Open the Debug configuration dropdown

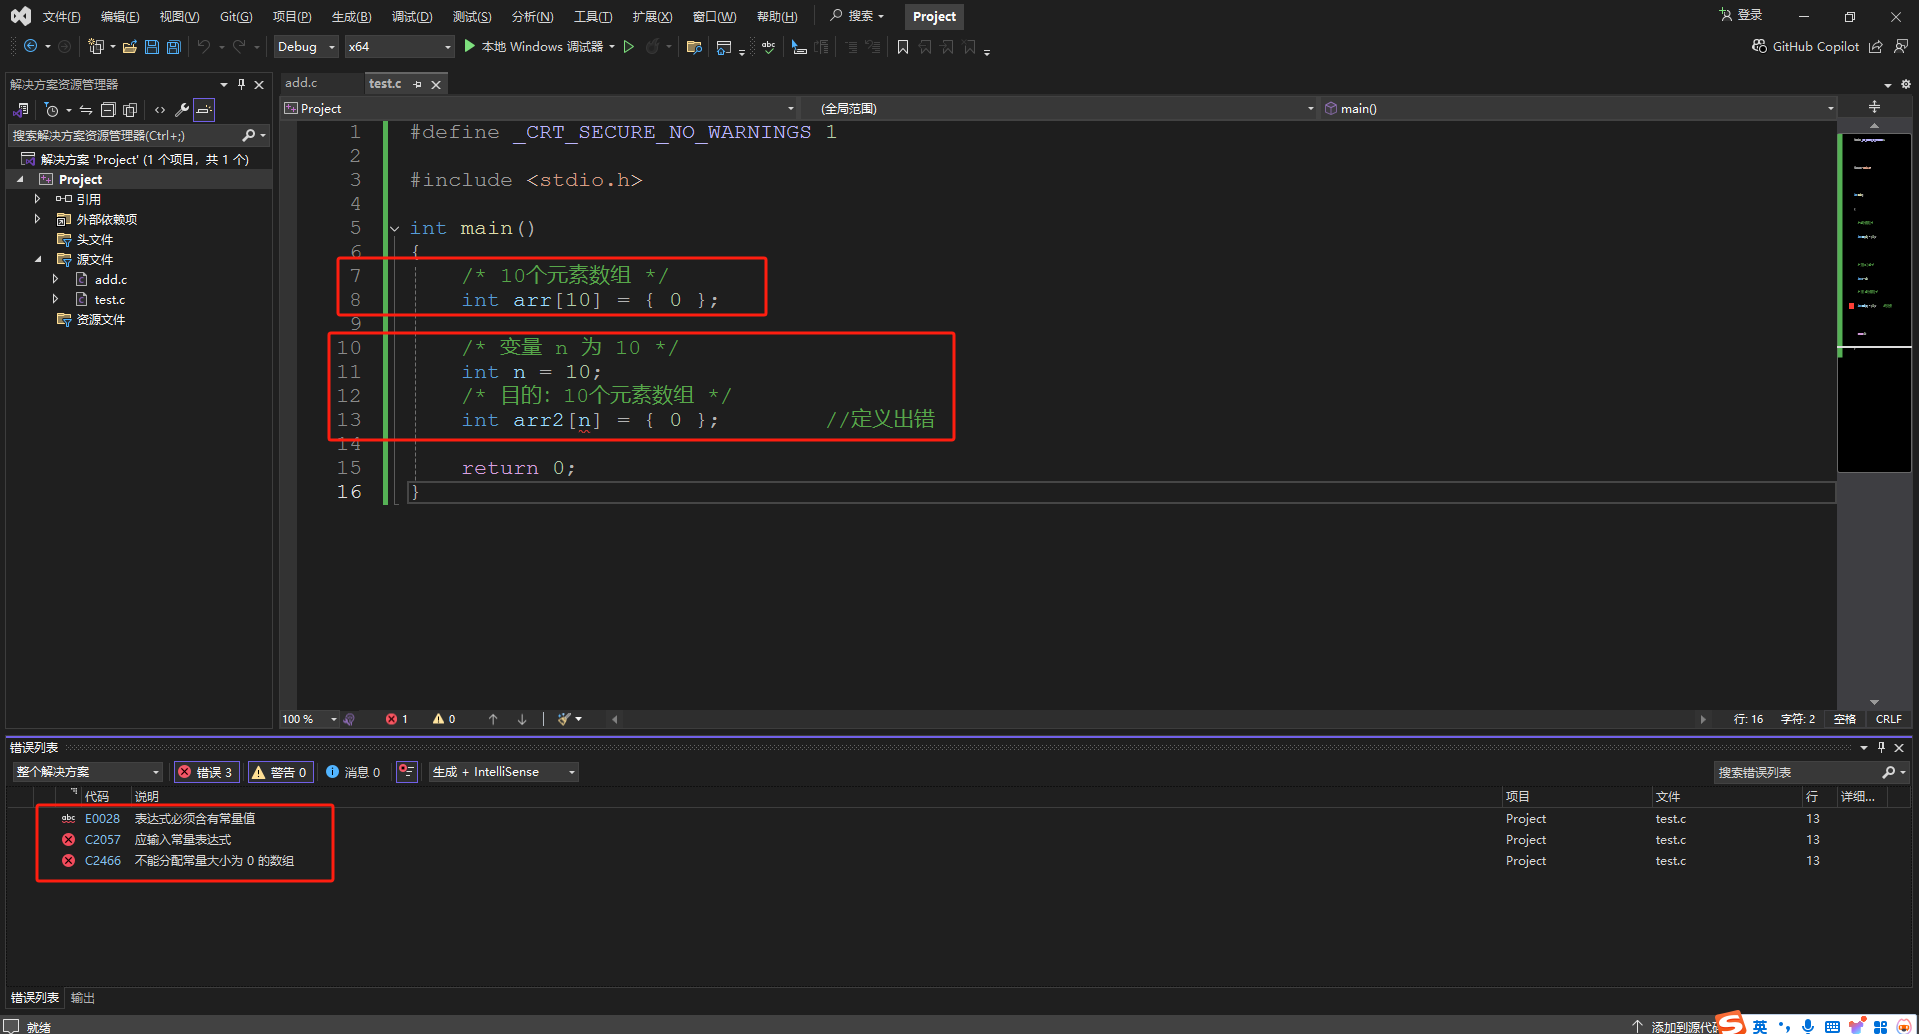306,47
